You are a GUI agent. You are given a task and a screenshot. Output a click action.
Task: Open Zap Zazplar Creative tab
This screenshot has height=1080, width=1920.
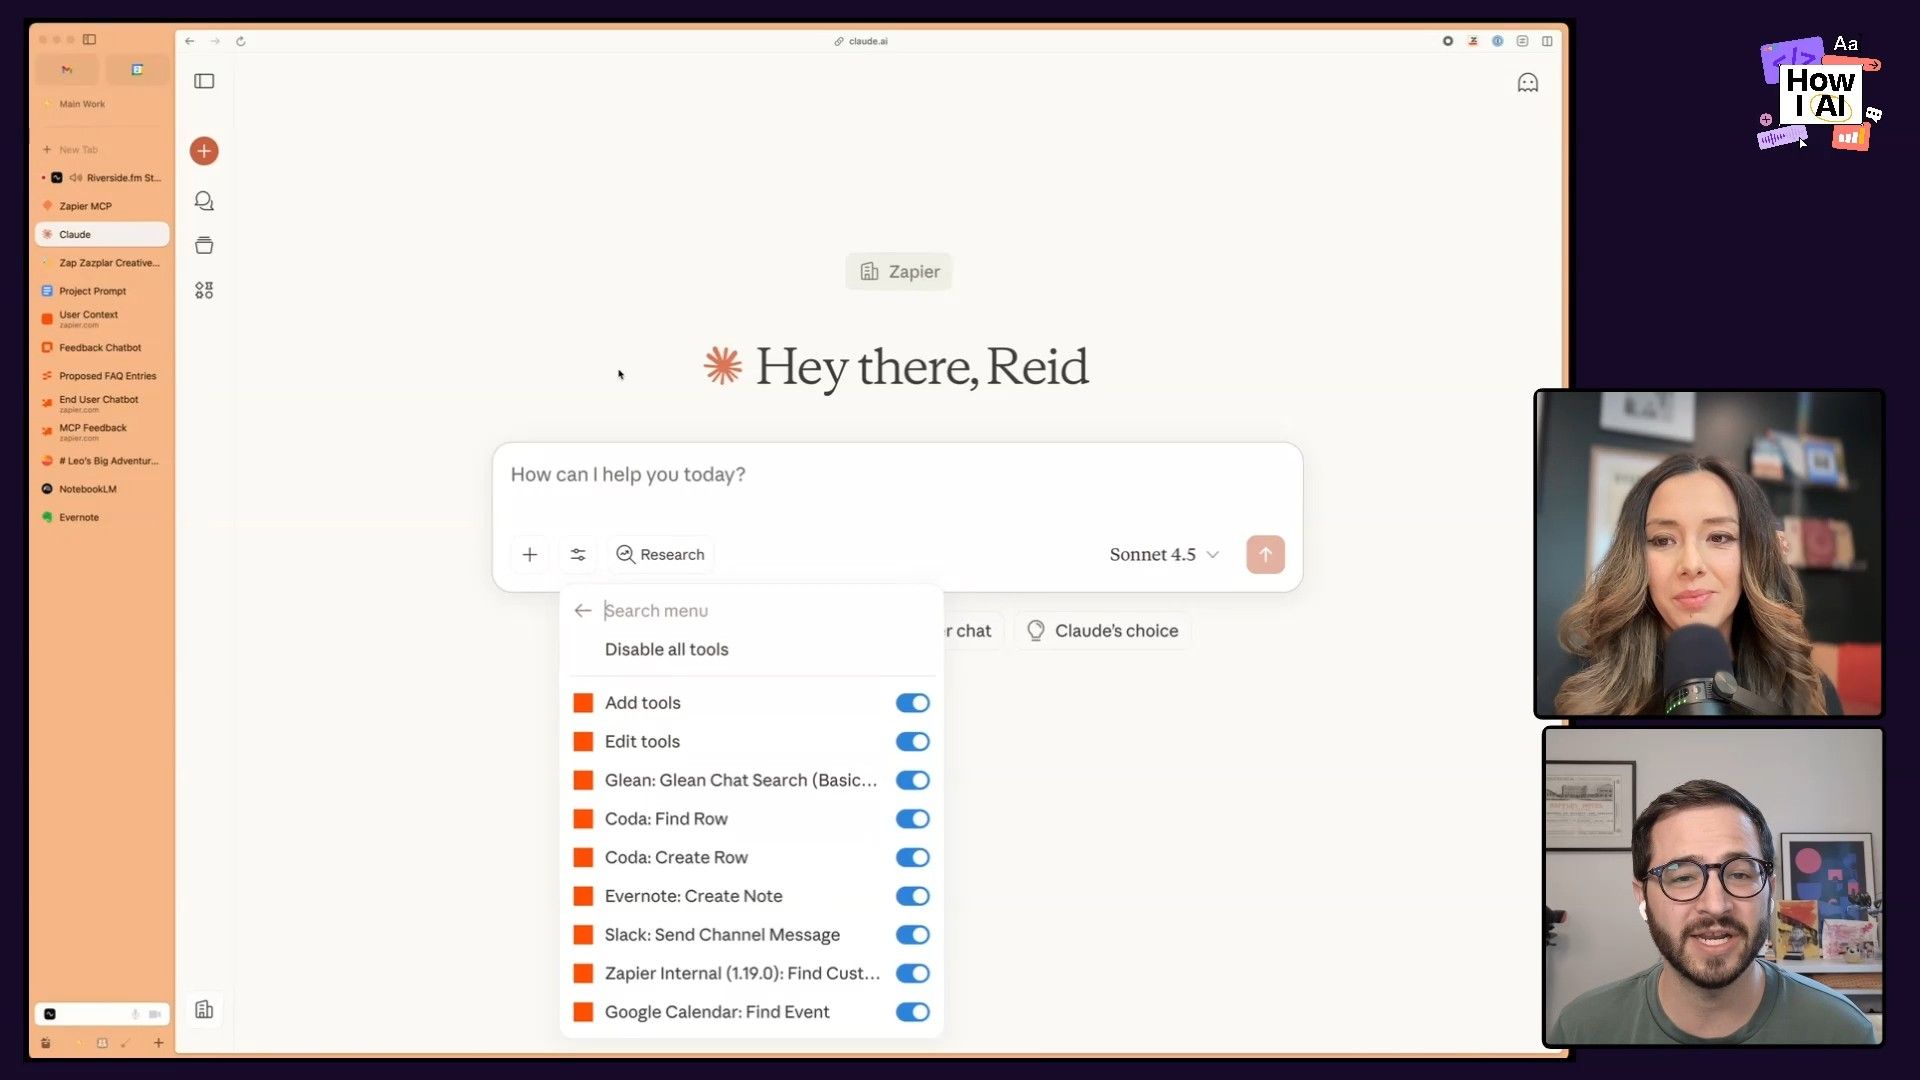[x=102, y=263]
